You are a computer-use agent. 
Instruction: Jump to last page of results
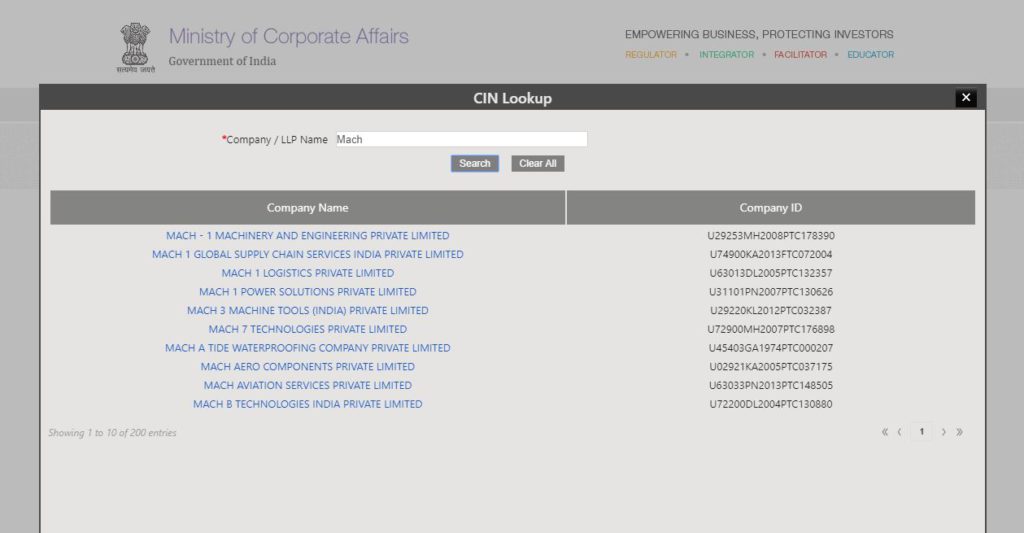(x=960, y=432)
